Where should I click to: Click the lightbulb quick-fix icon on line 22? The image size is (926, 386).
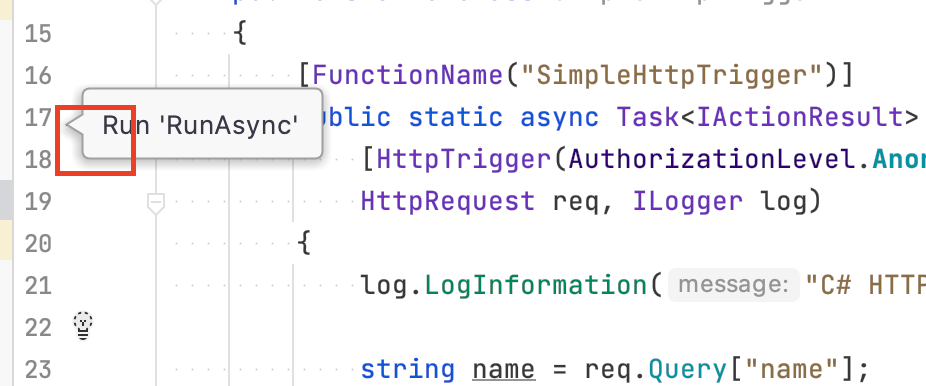point(83,326)
